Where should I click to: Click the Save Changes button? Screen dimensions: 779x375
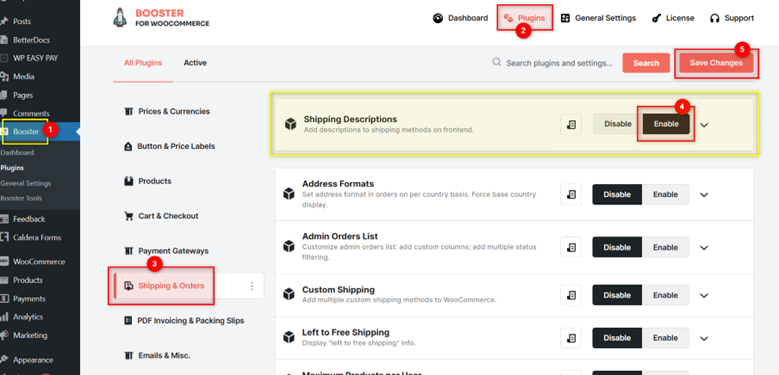coord(716,63)
